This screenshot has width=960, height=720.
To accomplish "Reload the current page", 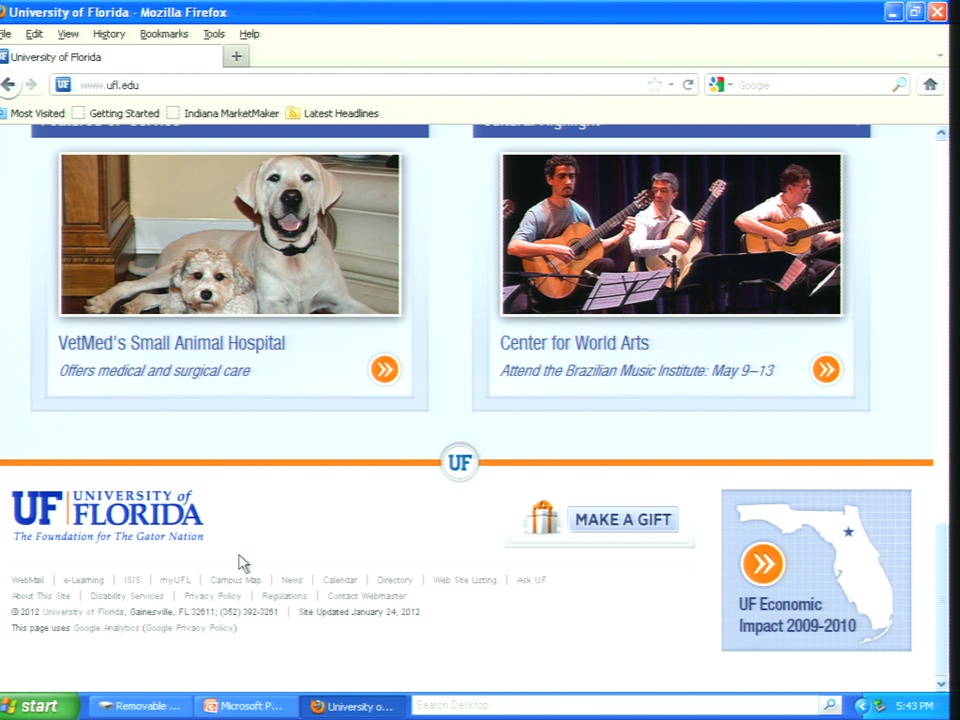I will (688, 84).
